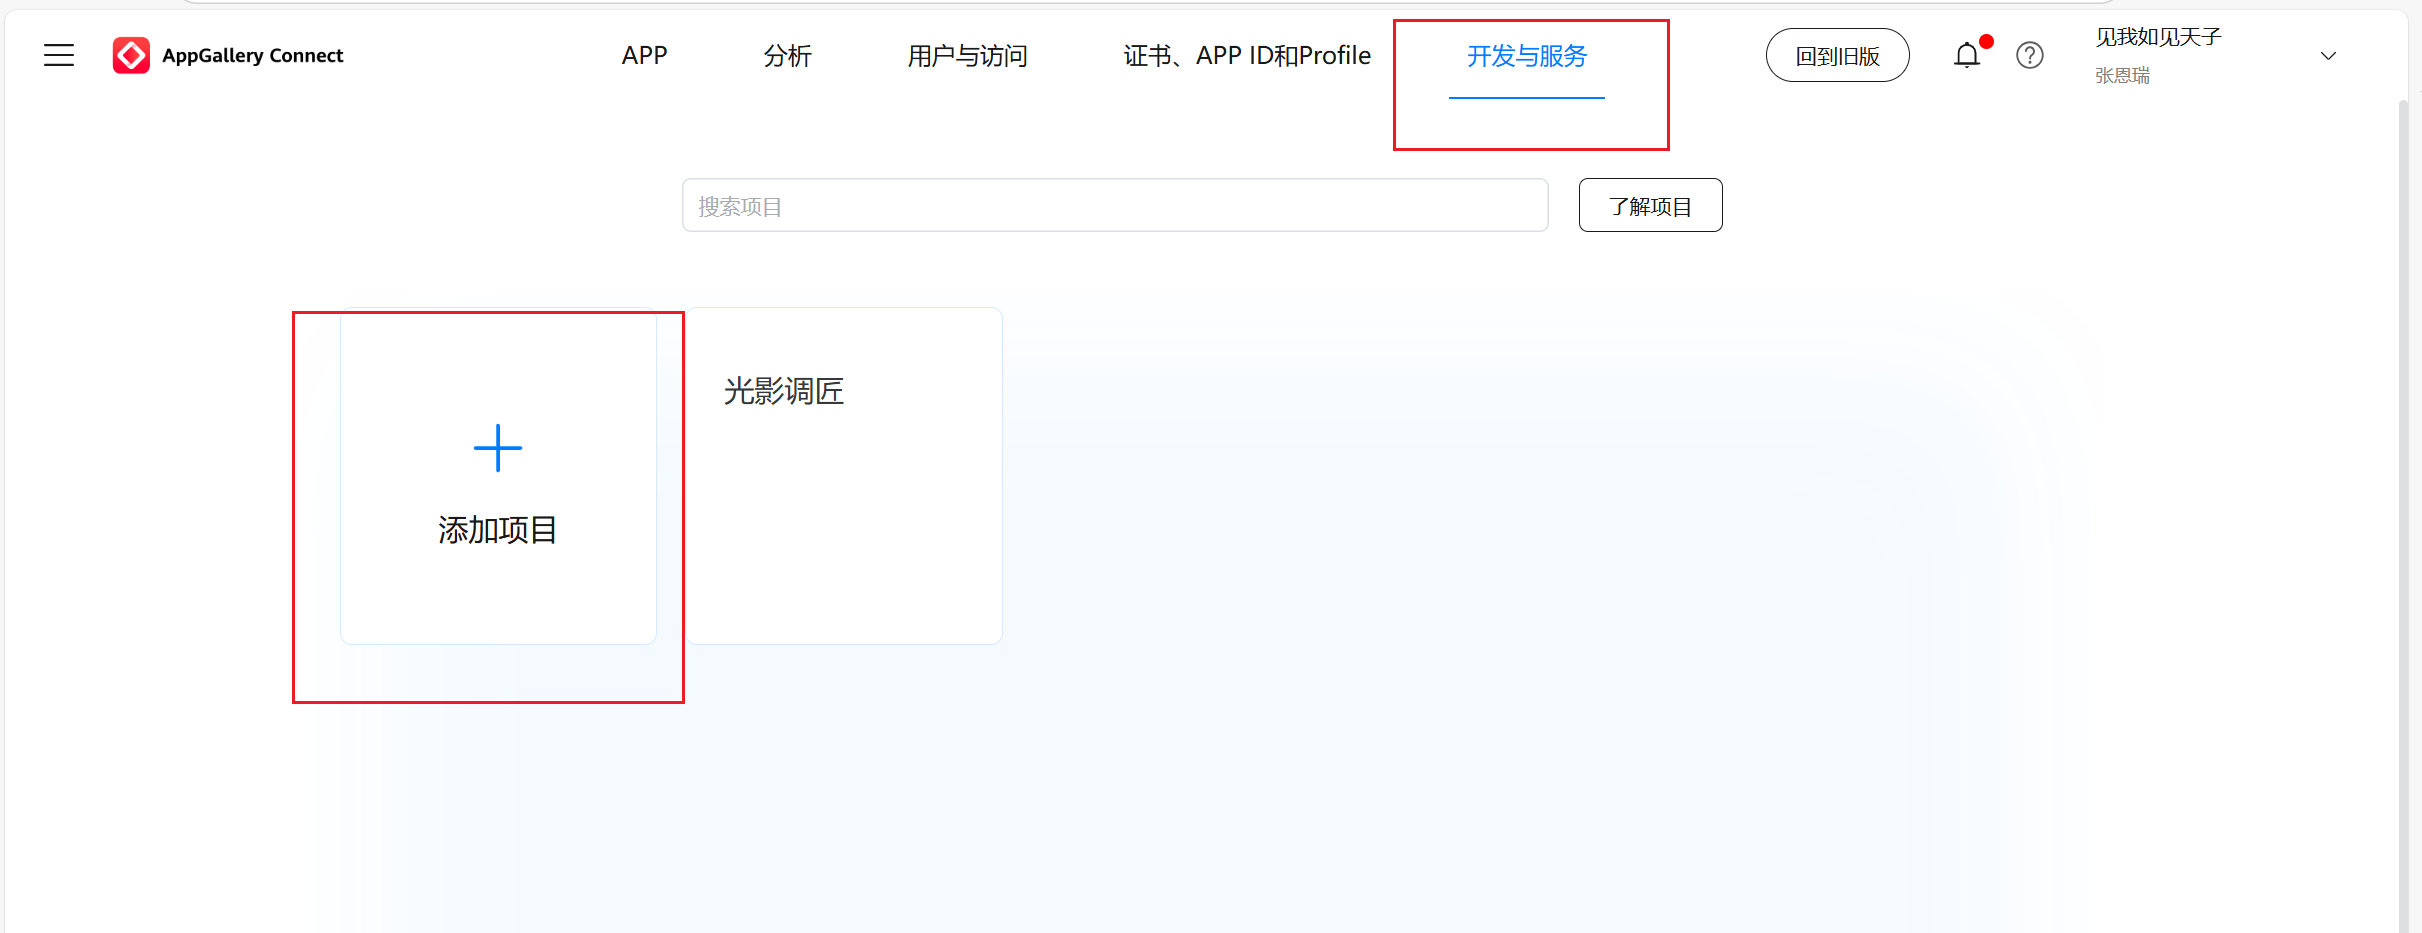The image size is (2422, 933).
Task: Click the user name 张恩瑞
Action: (x=2122, y=76)
